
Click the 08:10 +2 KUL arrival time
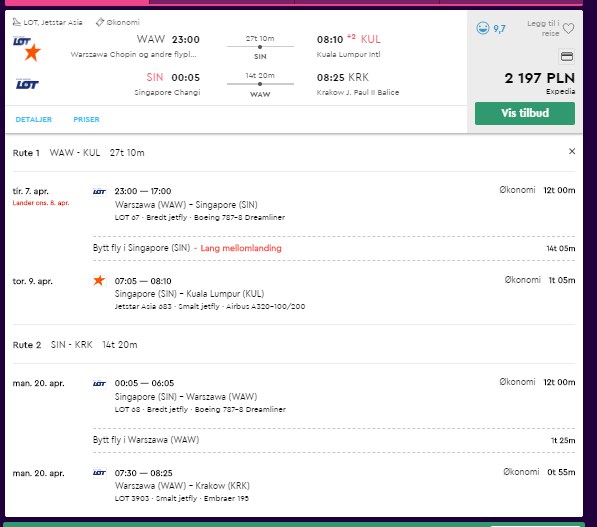348,39
